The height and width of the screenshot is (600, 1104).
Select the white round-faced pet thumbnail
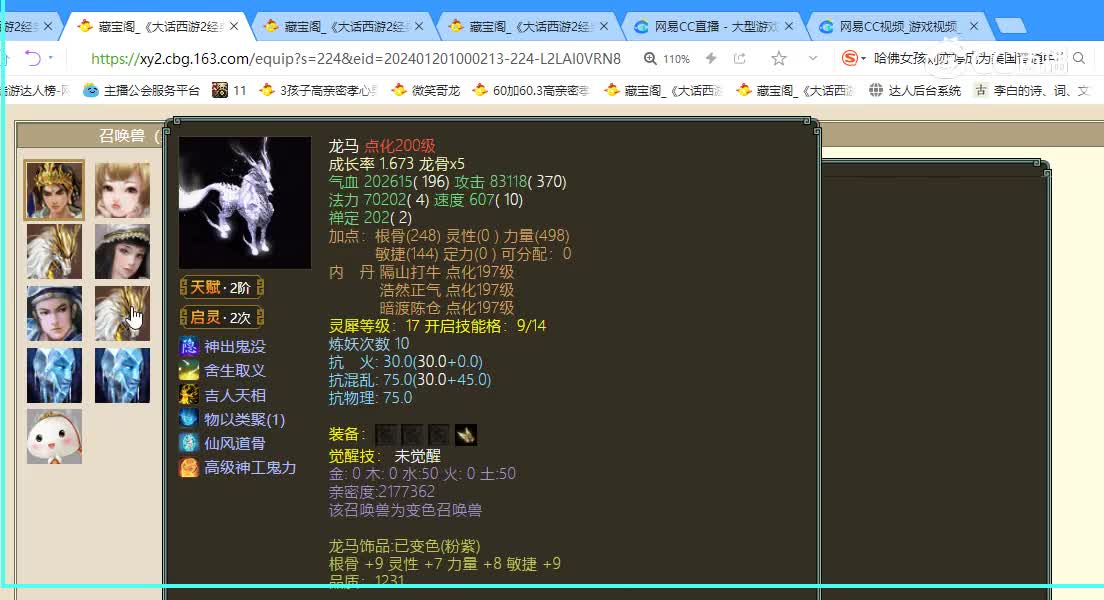click(x=54, y=437)
